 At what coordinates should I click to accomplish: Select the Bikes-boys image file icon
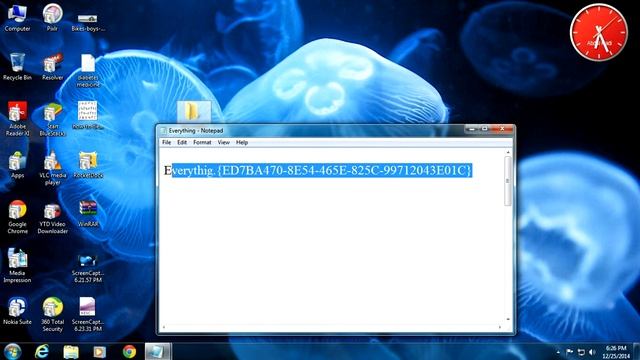88,22
